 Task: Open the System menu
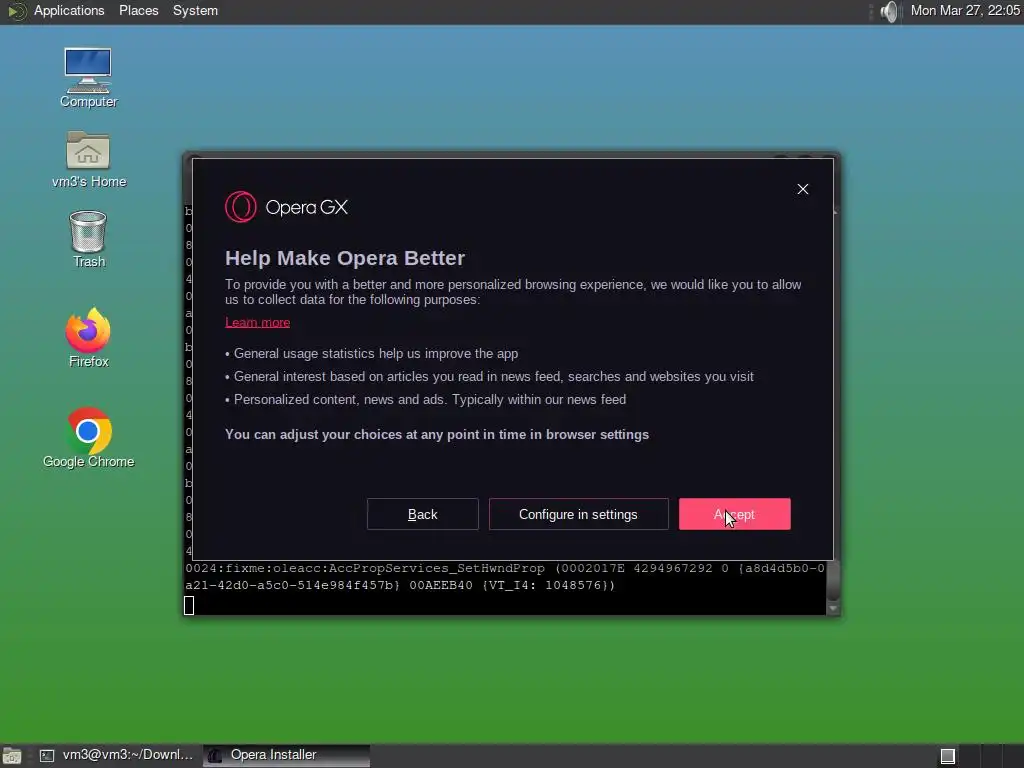195,10
